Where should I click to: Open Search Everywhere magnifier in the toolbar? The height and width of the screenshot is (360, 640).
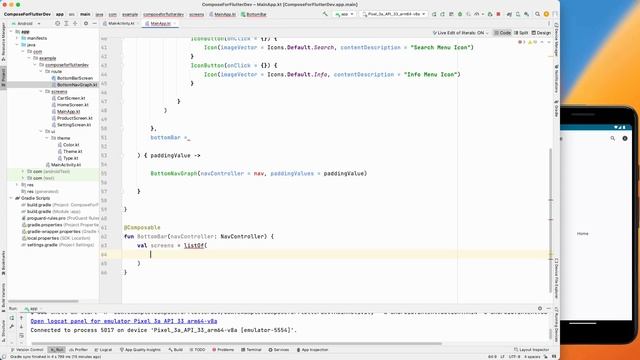tap(538, 14)
